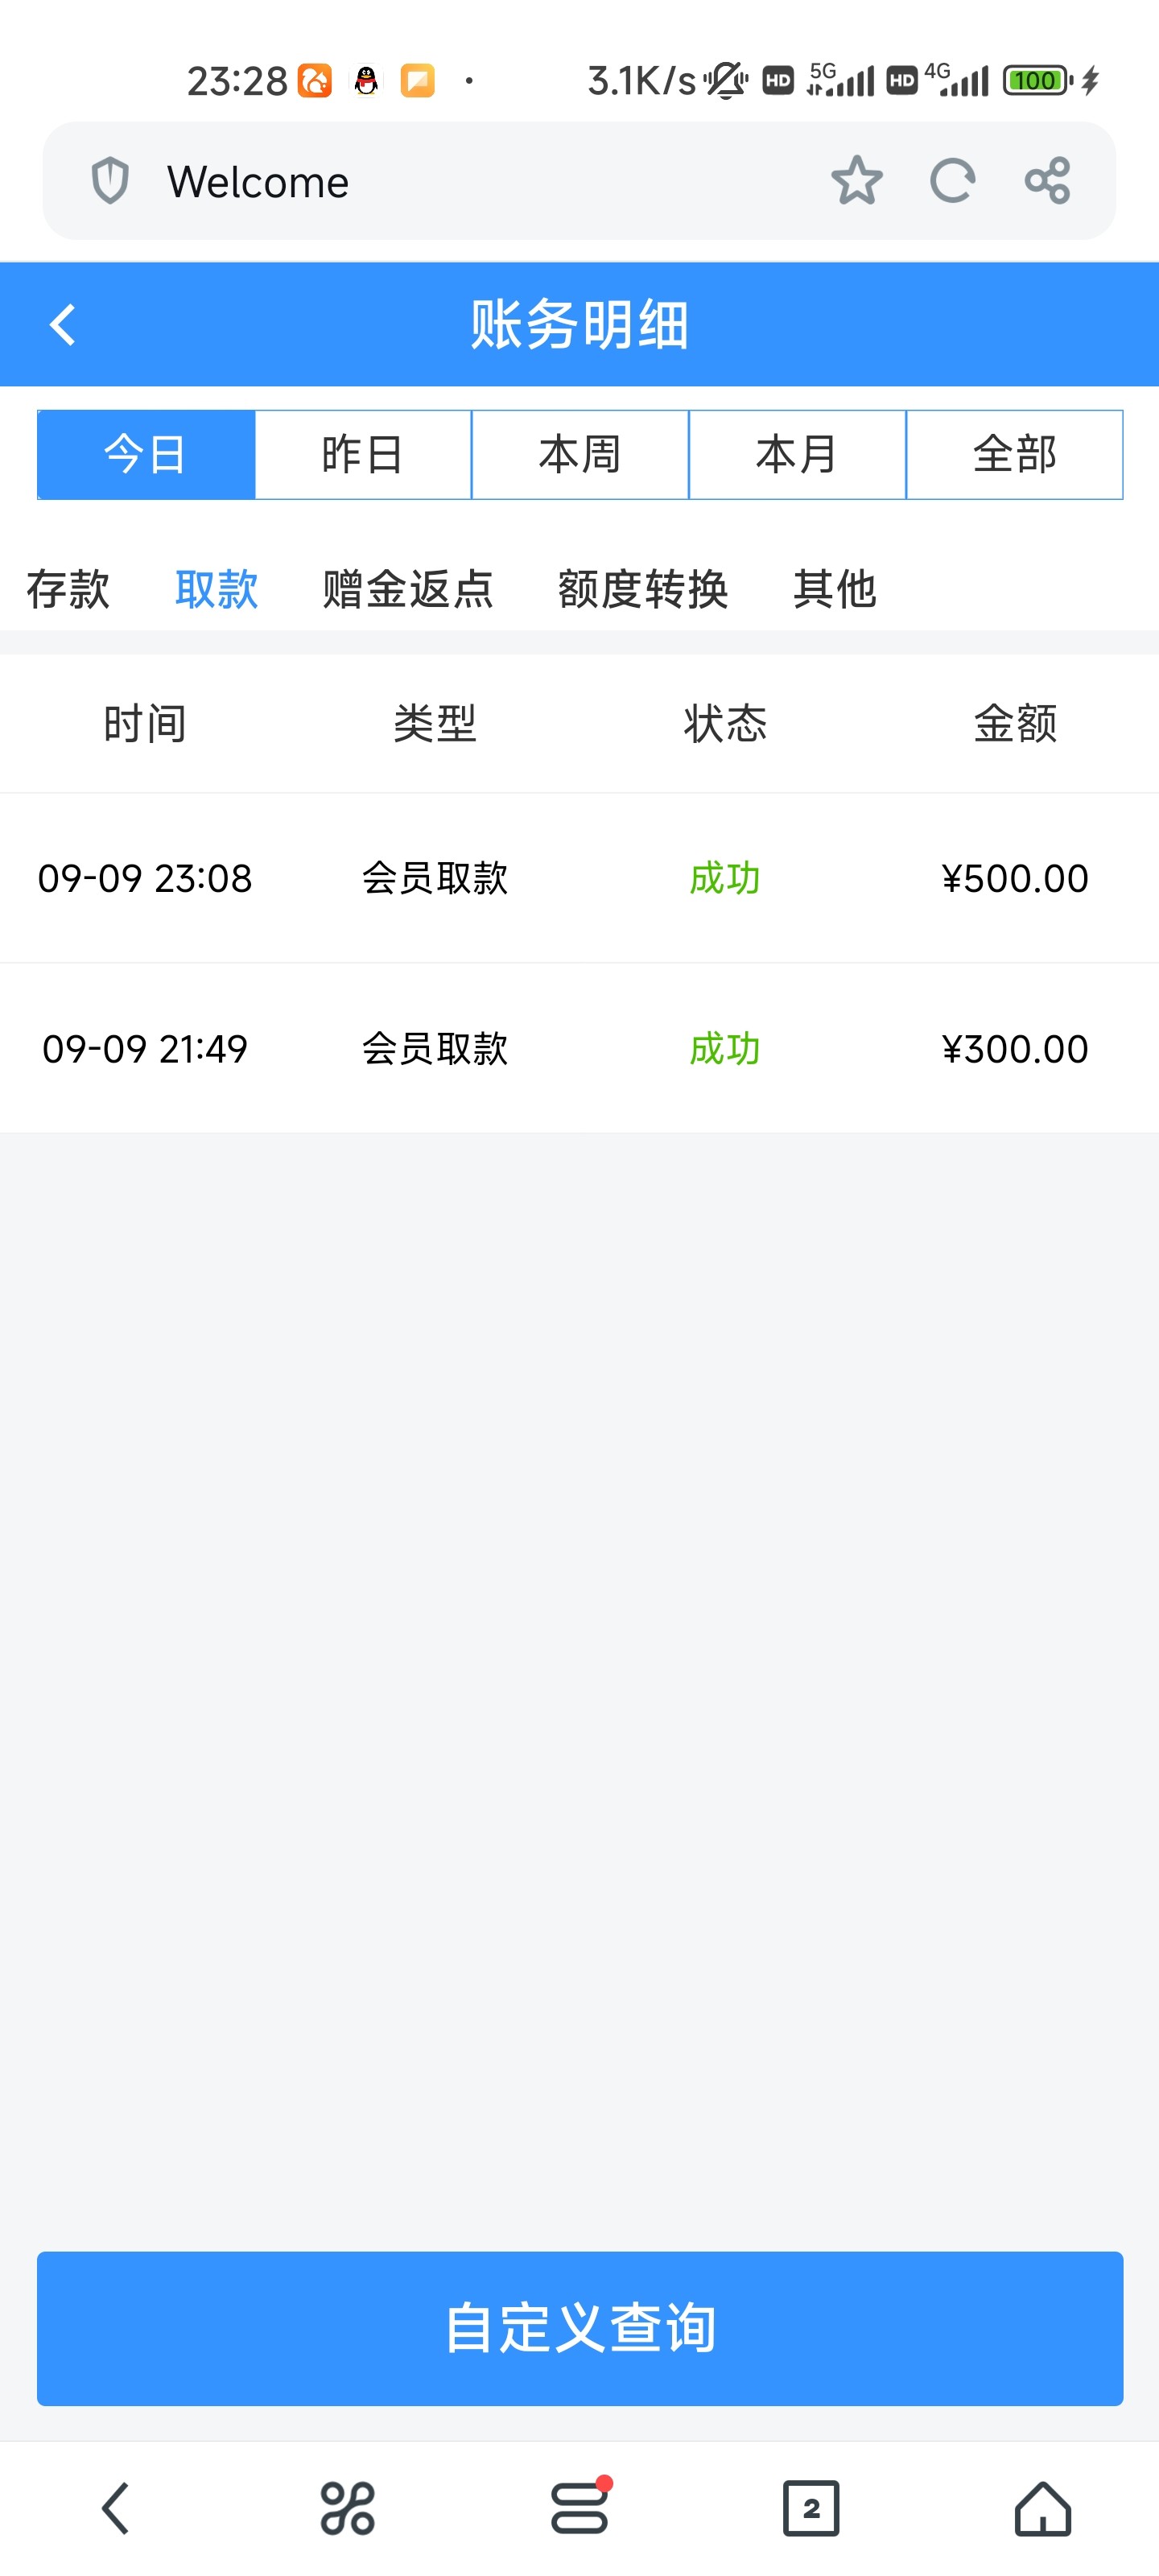This screenshot has height=2576, width=1159.
Task: Switch to the 本周 date filter
Action: pyautogui.click(x=580, y=455)
